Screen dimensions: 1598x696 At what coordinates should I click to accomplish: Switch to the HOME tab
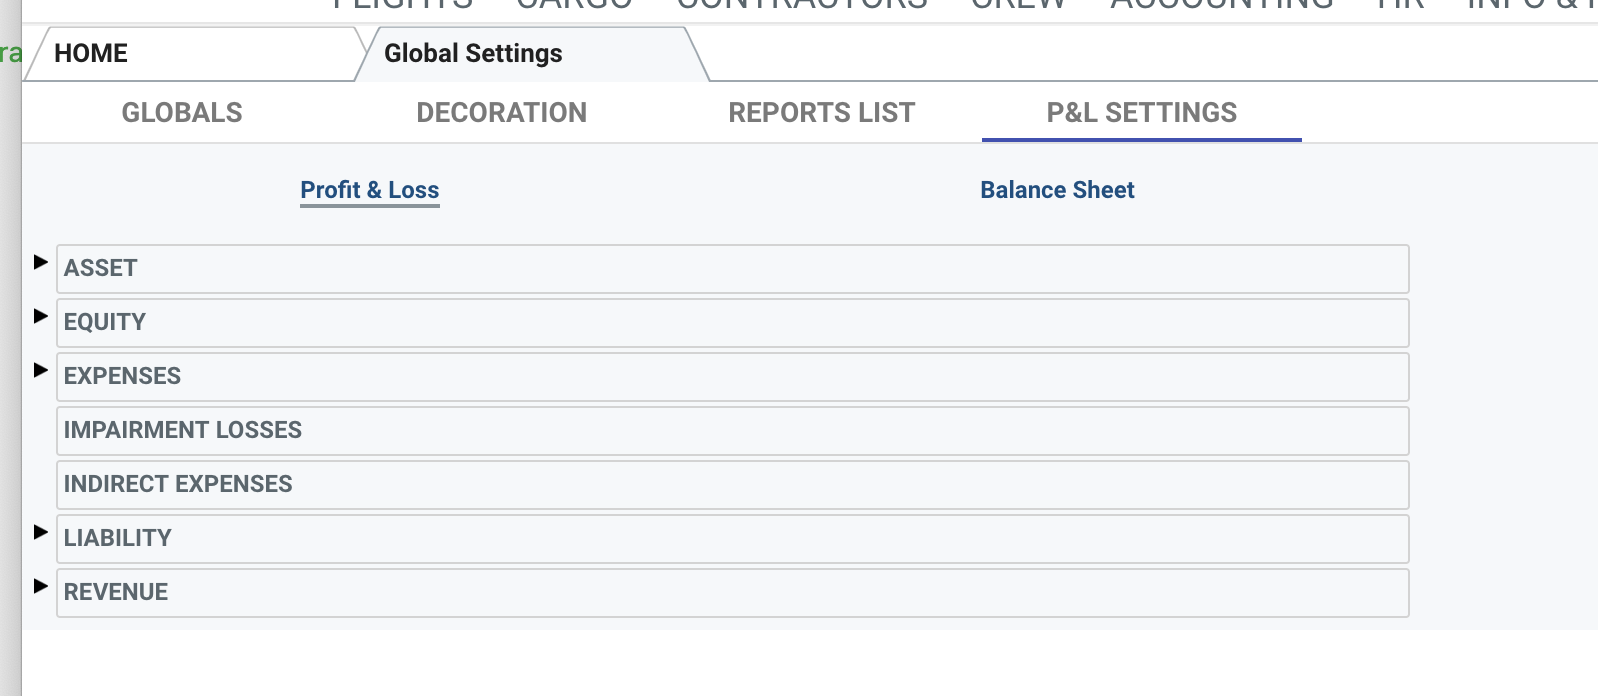91,54
